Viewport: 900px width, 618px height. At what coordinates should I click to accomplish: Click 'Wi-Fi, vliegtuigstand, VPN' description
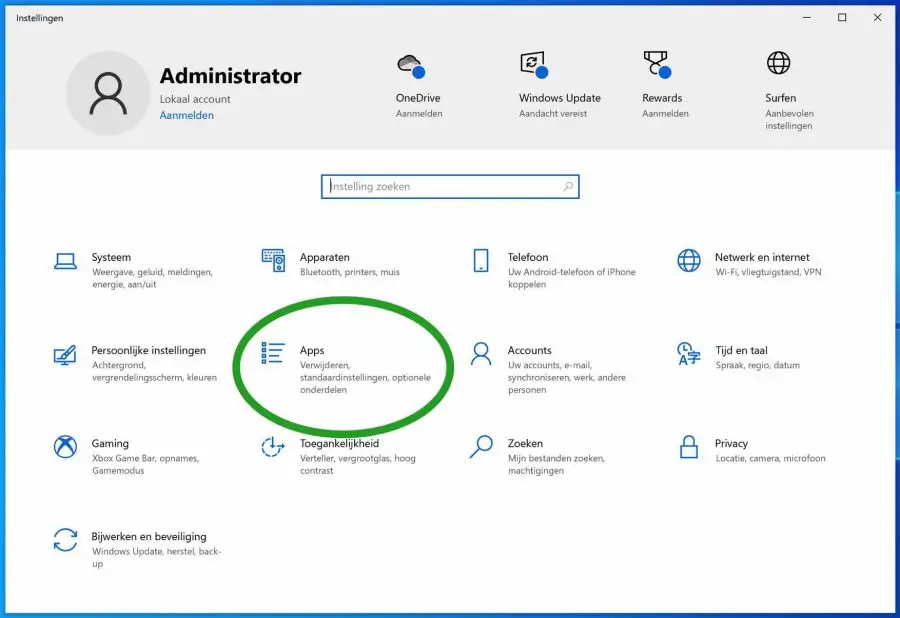click(768, 272)
